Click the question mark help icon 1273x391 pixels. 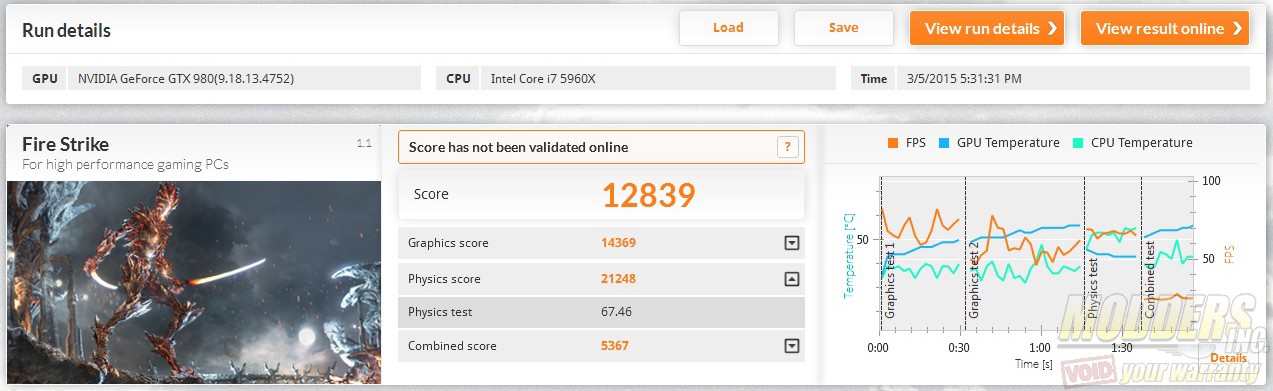pyautogui.click(x=788, y=147)
